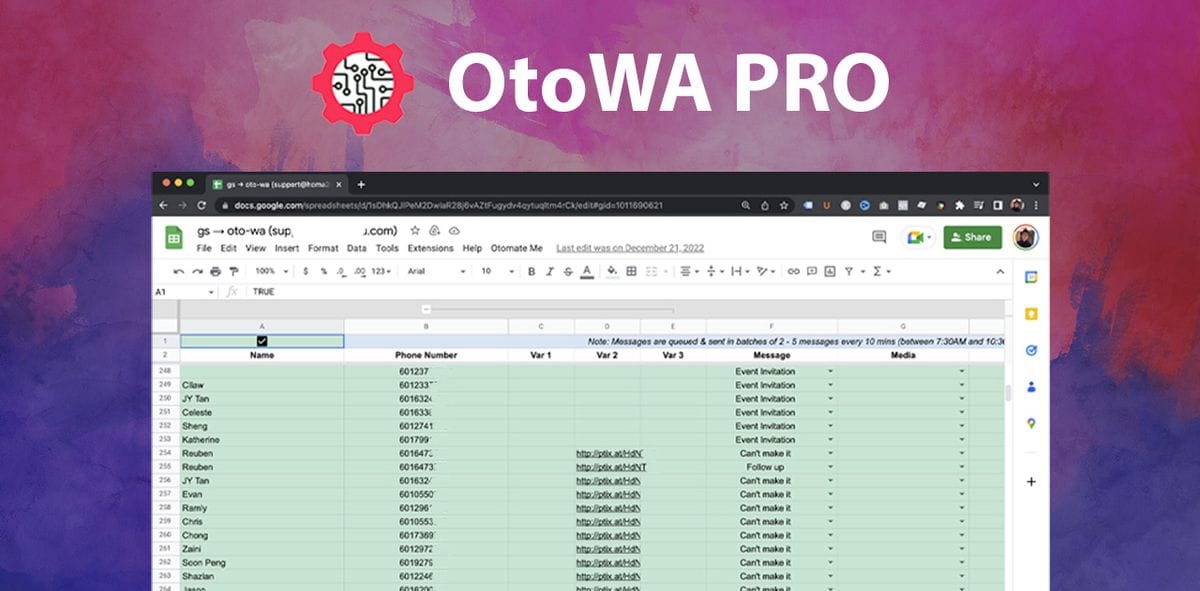Open the Edit menu
The width and height of the screenshot is (1200, 591).
229,248
